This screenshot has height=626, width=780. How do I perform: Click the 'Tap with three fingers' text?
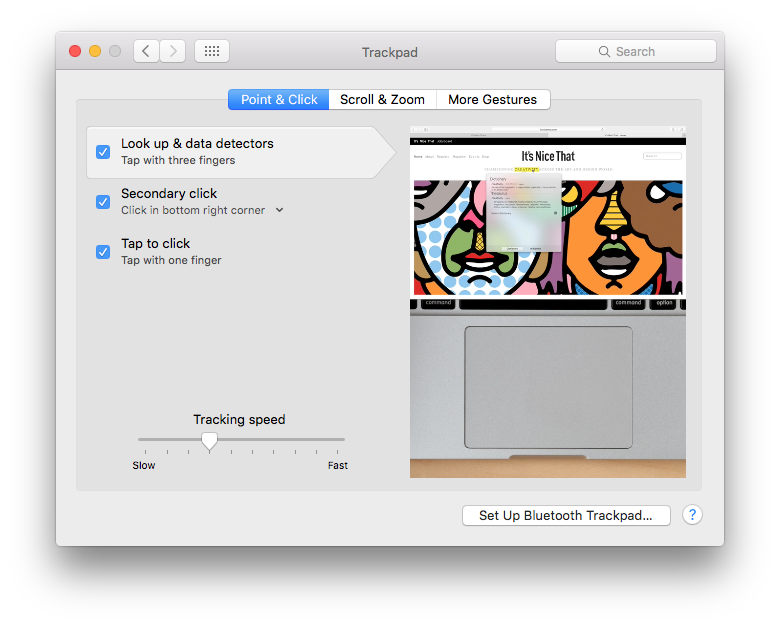pos(178,160)
